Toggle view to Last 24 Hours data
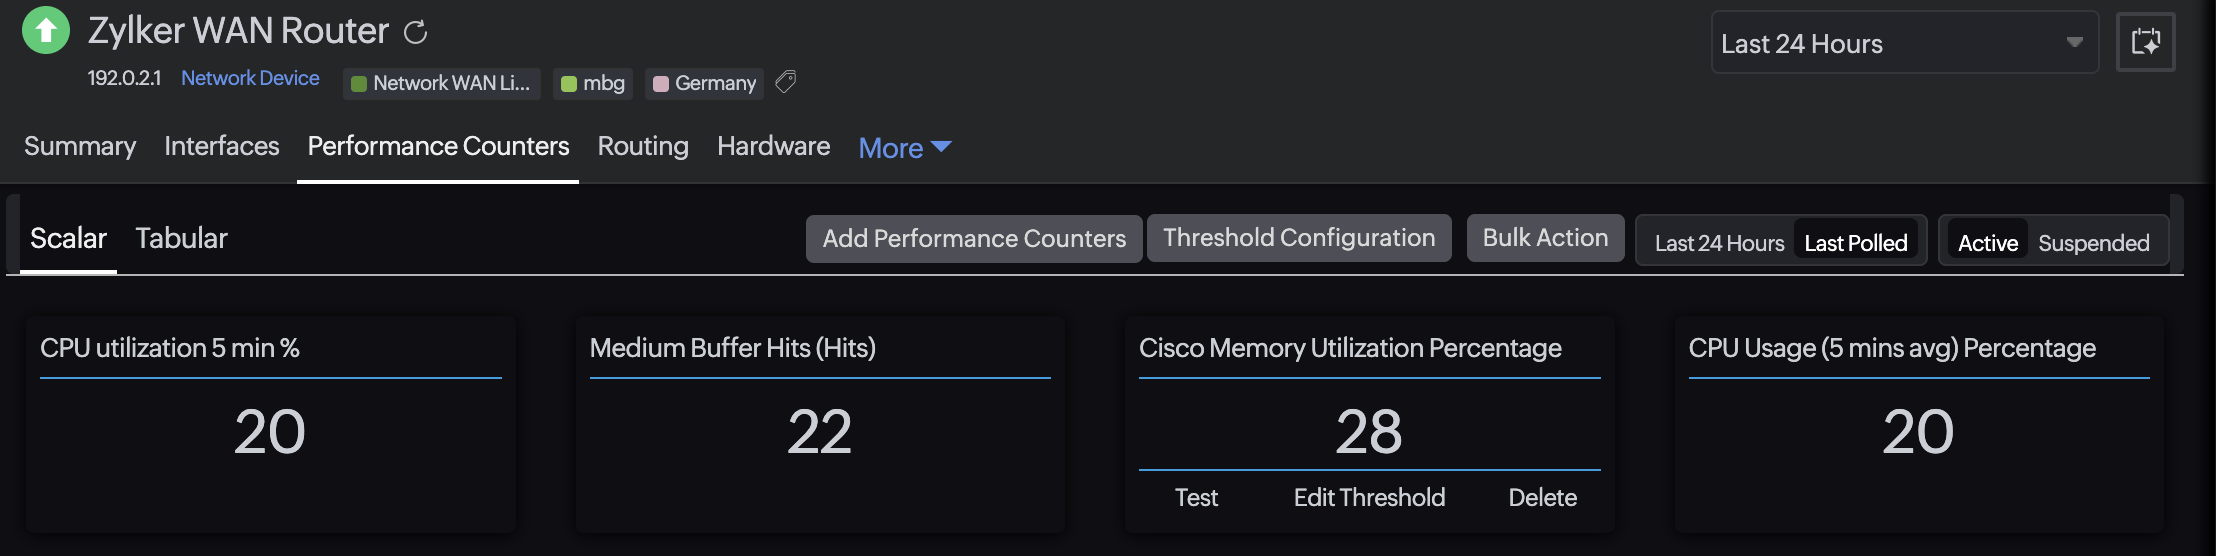This screenshot has height=556, width=2216. pos(1718,243)
